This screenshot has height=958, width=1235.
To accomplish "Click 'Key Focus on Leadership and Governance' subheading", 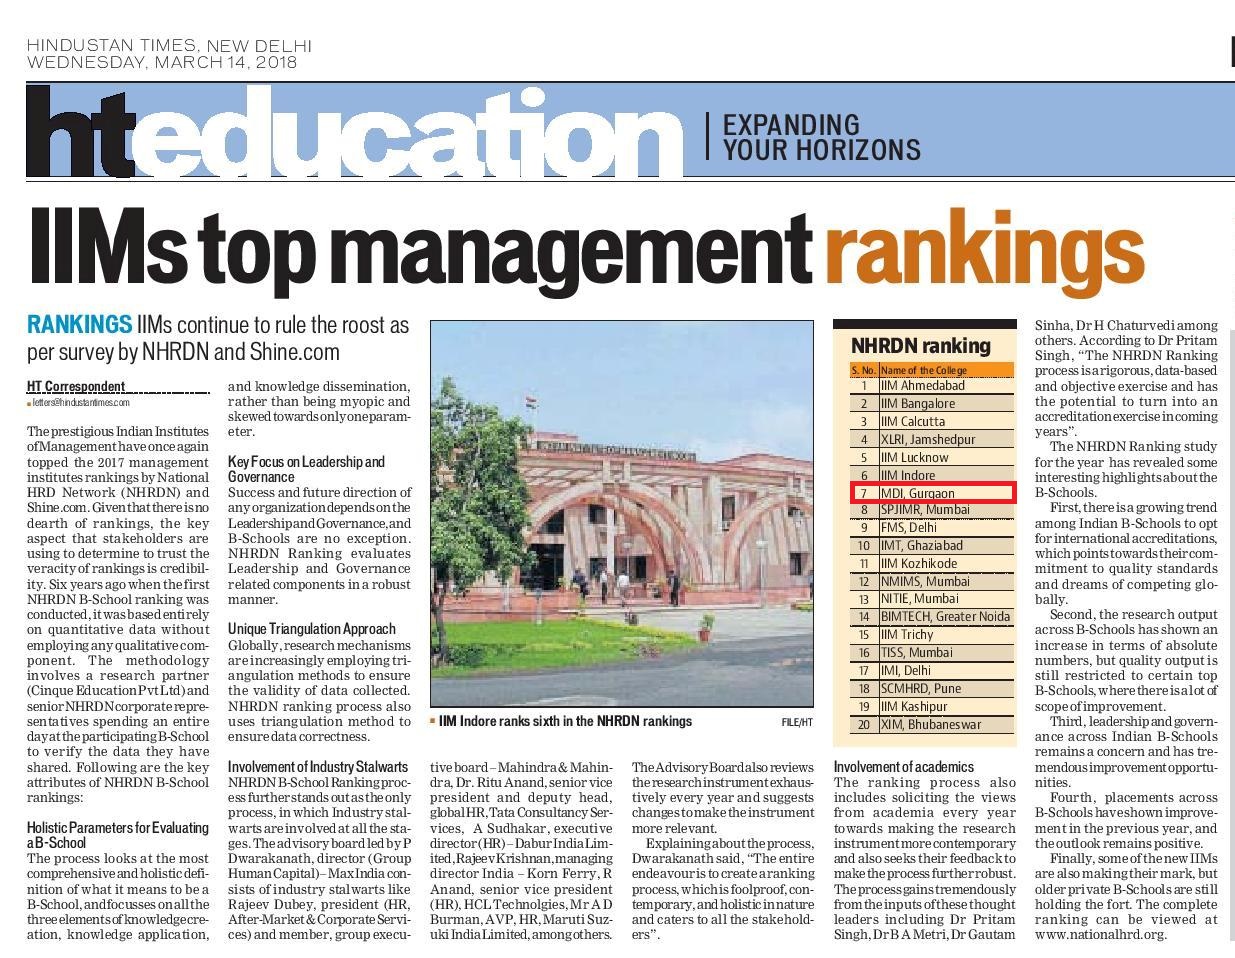I will click(x=306, y=469).
